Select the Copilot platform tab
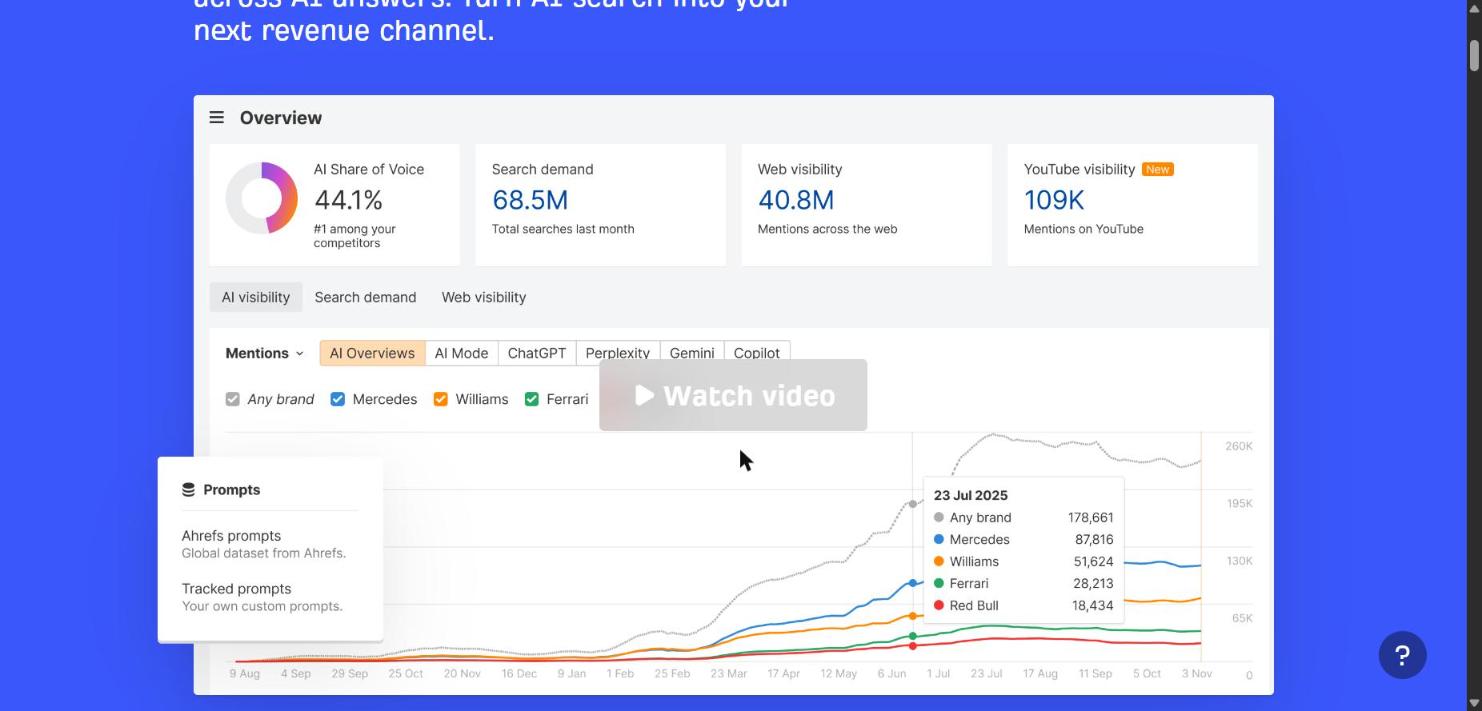 pos(757,351)
